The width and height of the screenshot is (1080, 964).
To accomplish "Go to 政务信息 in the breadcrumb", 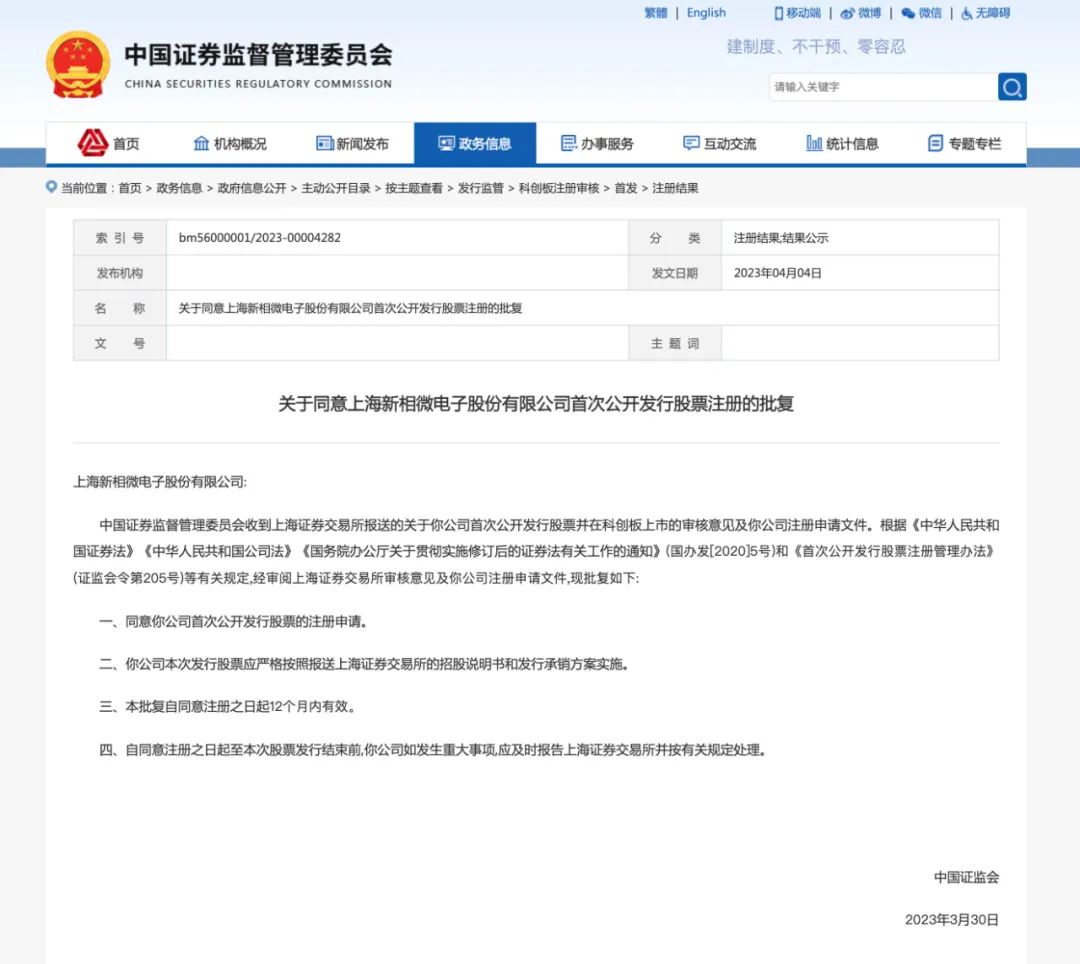I will coord(179,188).
